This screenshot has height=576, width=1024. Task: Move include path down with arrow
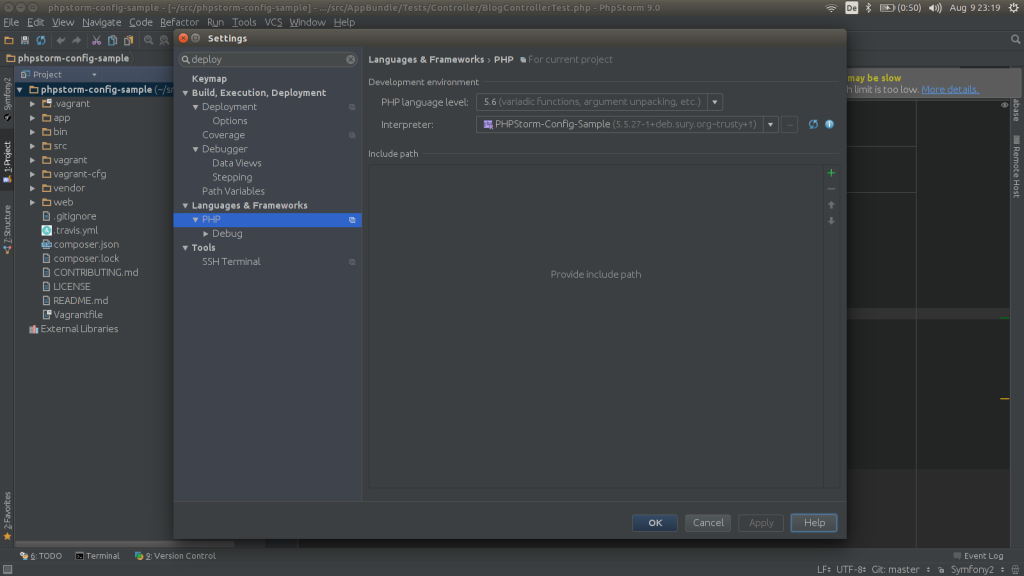(x=831, y=221)
